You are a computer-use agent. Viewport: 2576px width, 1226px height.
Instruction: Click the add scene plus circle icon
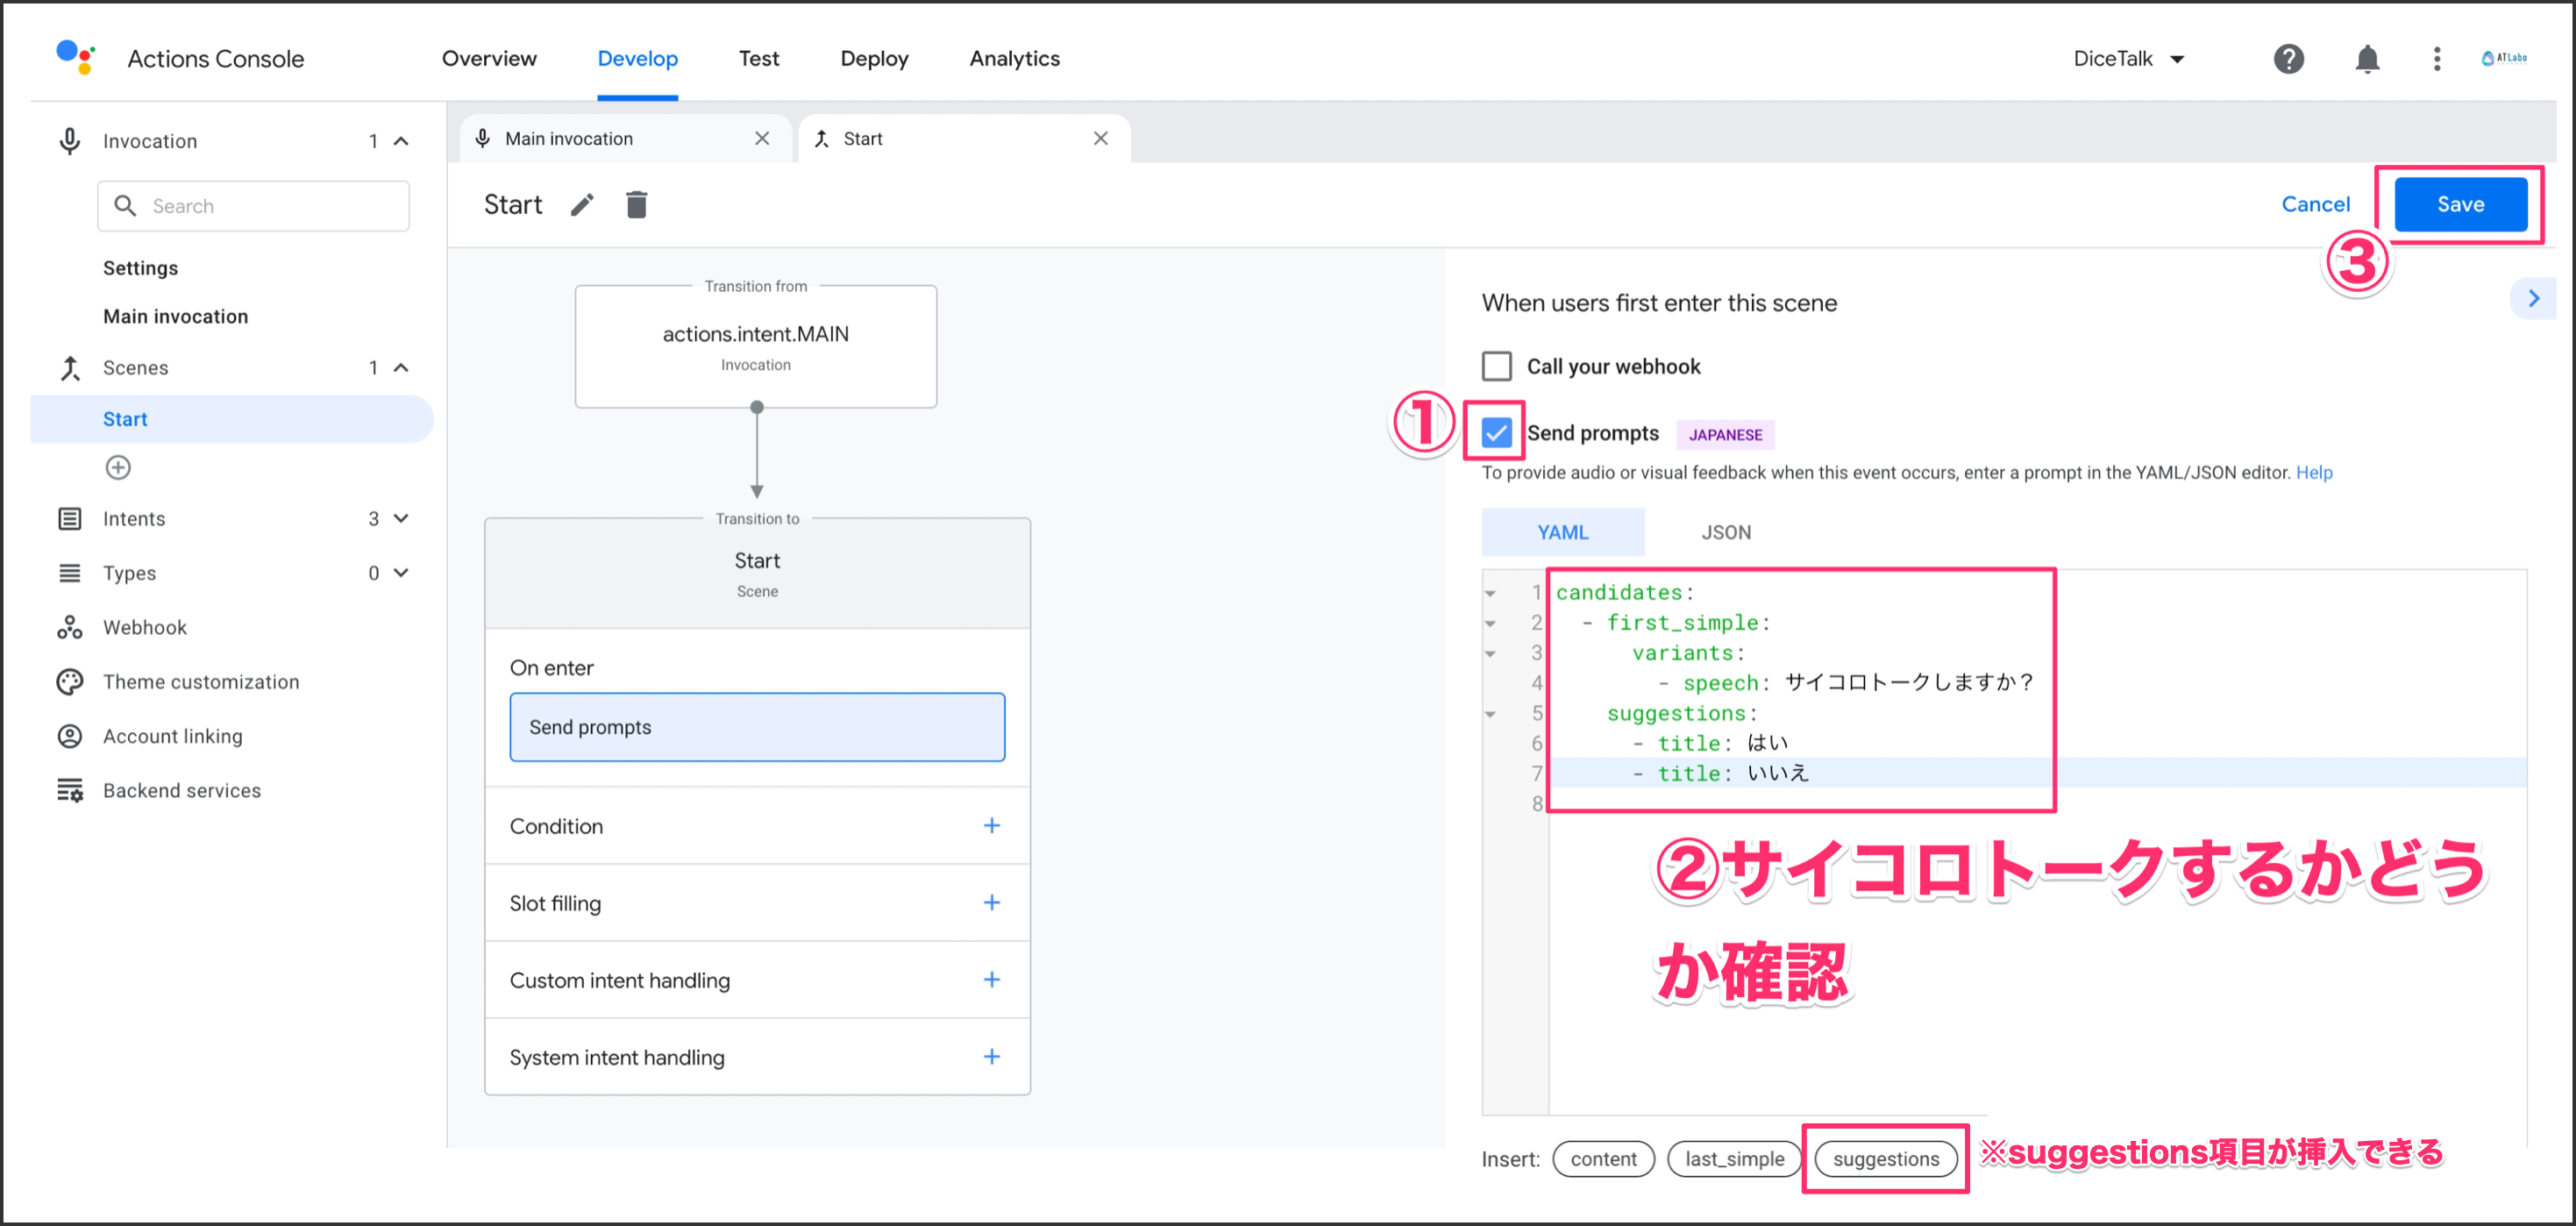coord(118,467)
